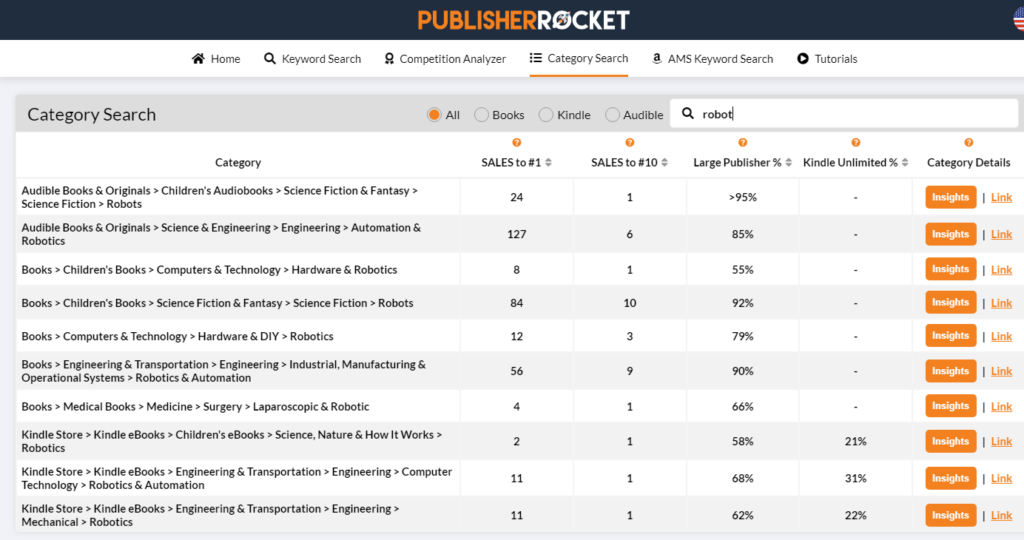Screen dimensions: 1024x540
Task: Click the 84 sales to #1 value
Action: click(x=517, y=303)
